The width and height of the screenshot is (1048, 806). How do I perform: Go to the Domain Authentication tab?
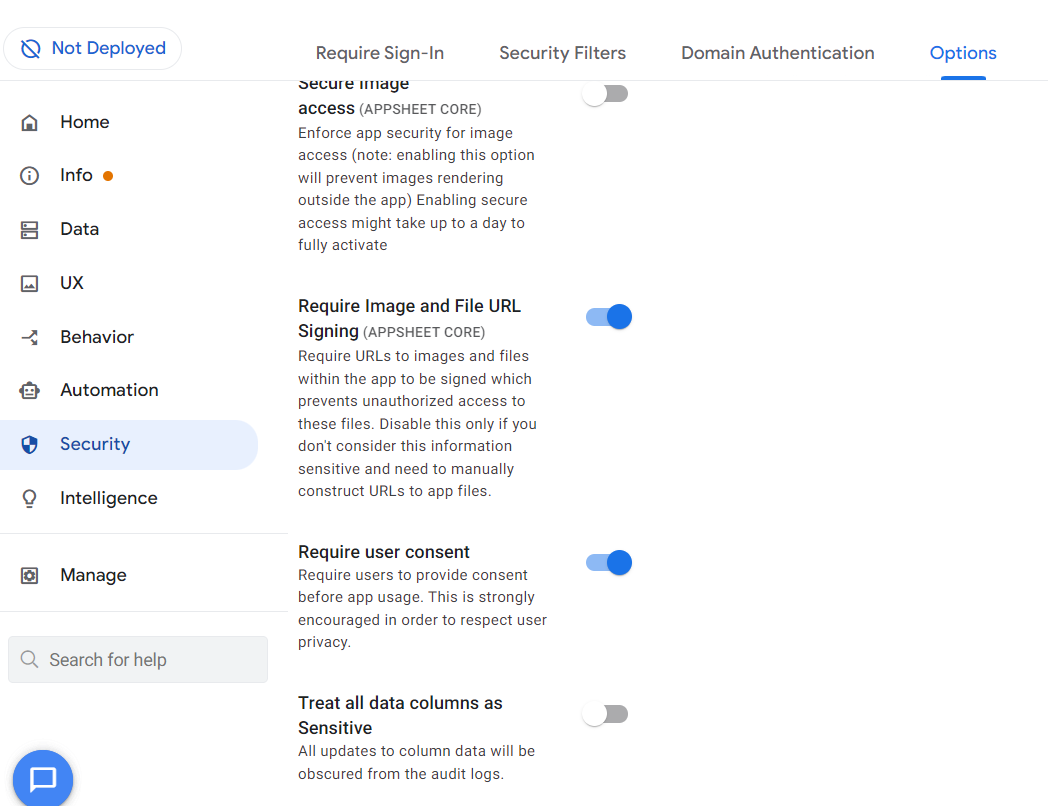click(x=778, y=53)
